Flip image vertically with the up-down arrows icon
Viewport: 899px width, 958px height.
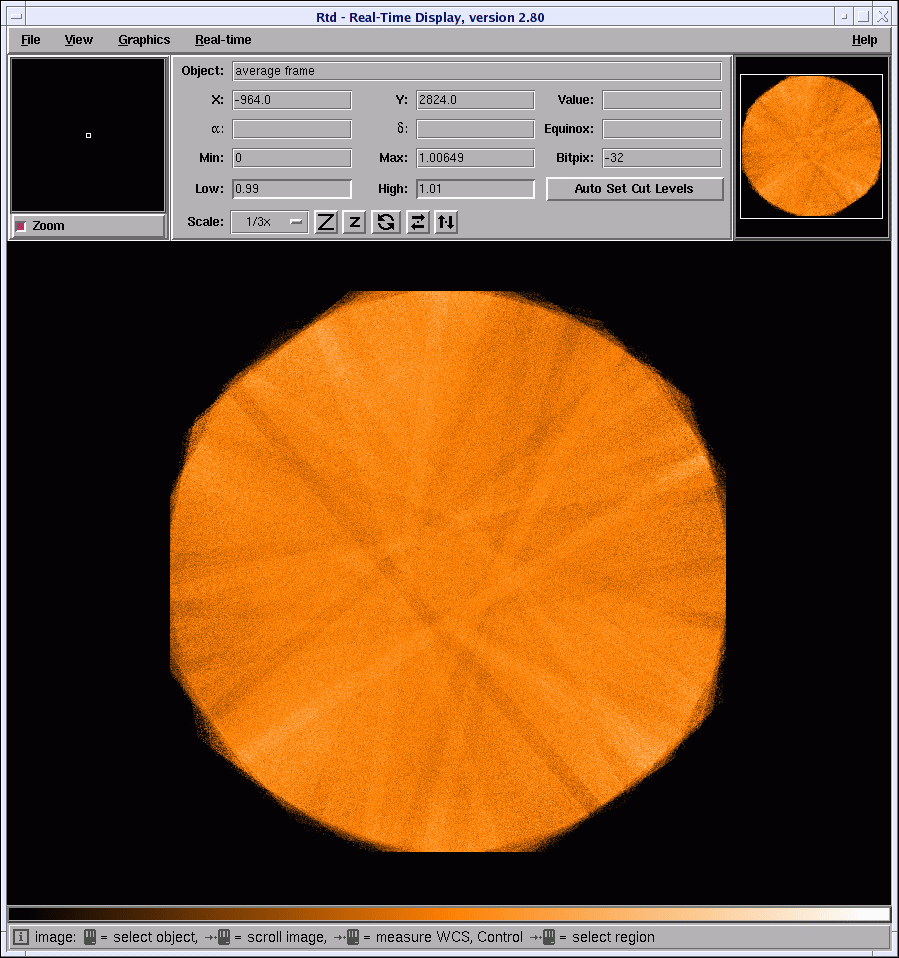pyautogui.click(x=446, y=222)
